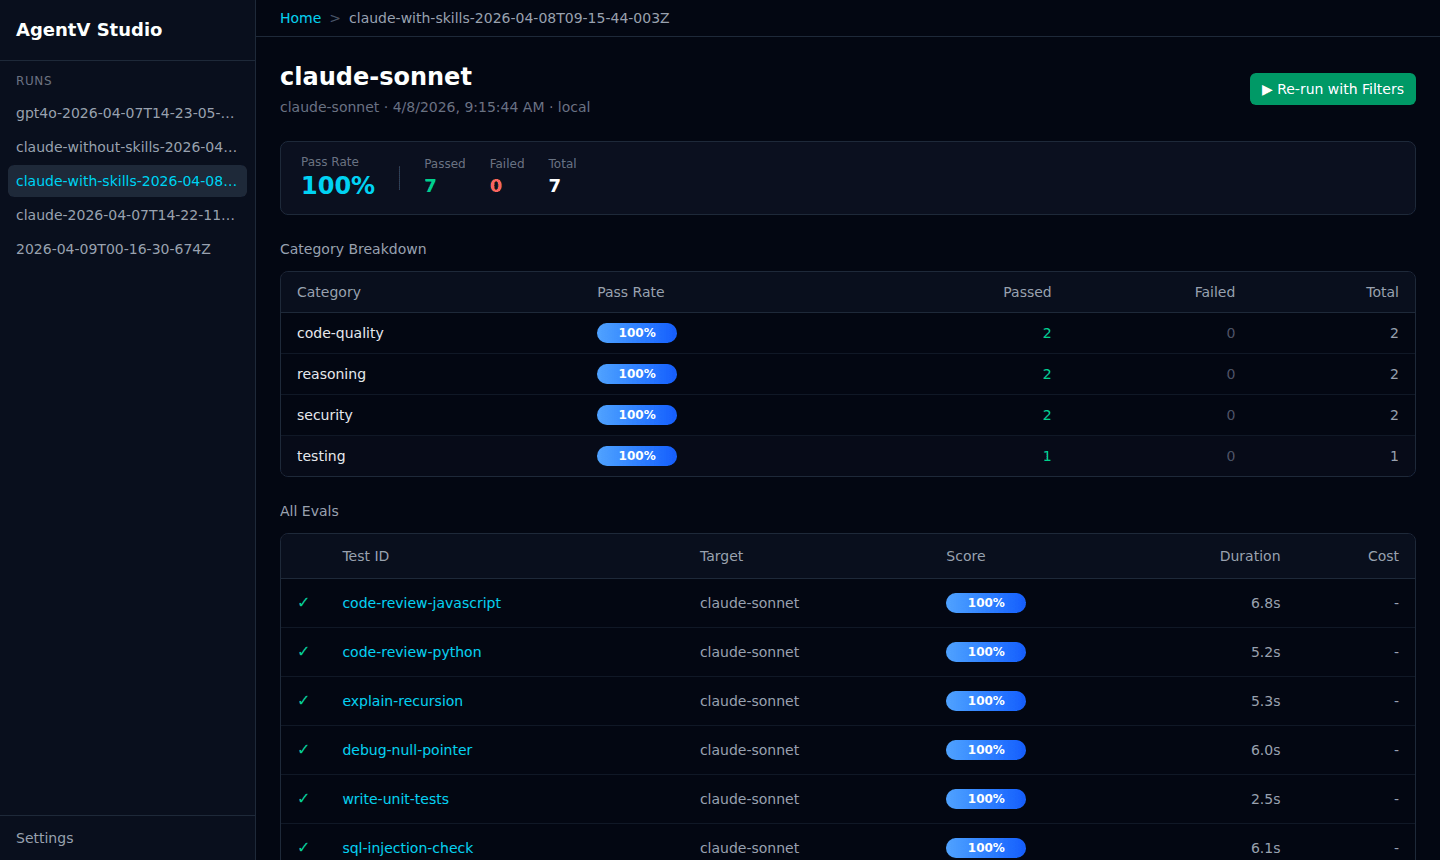Click the green checkmark beside code-review-javascript
The width and height of the screenshot is (1440, 860).
(x=304, y=602)
